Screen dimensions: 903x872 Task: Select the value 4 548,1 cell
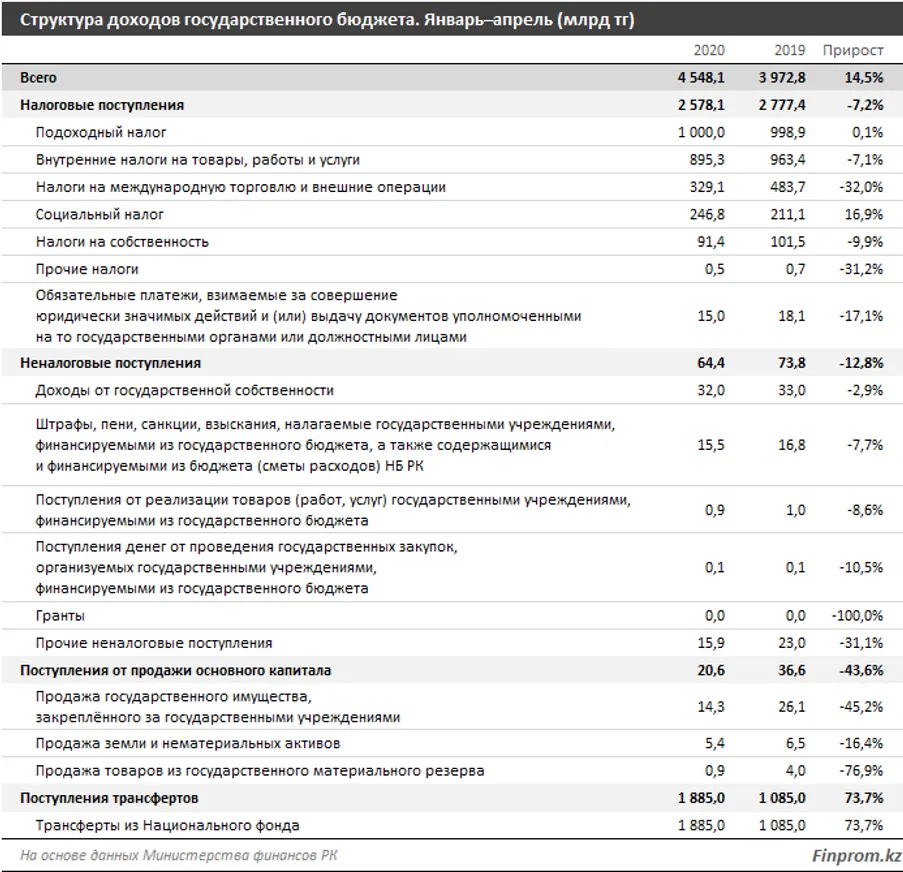(x=700, y=77)
